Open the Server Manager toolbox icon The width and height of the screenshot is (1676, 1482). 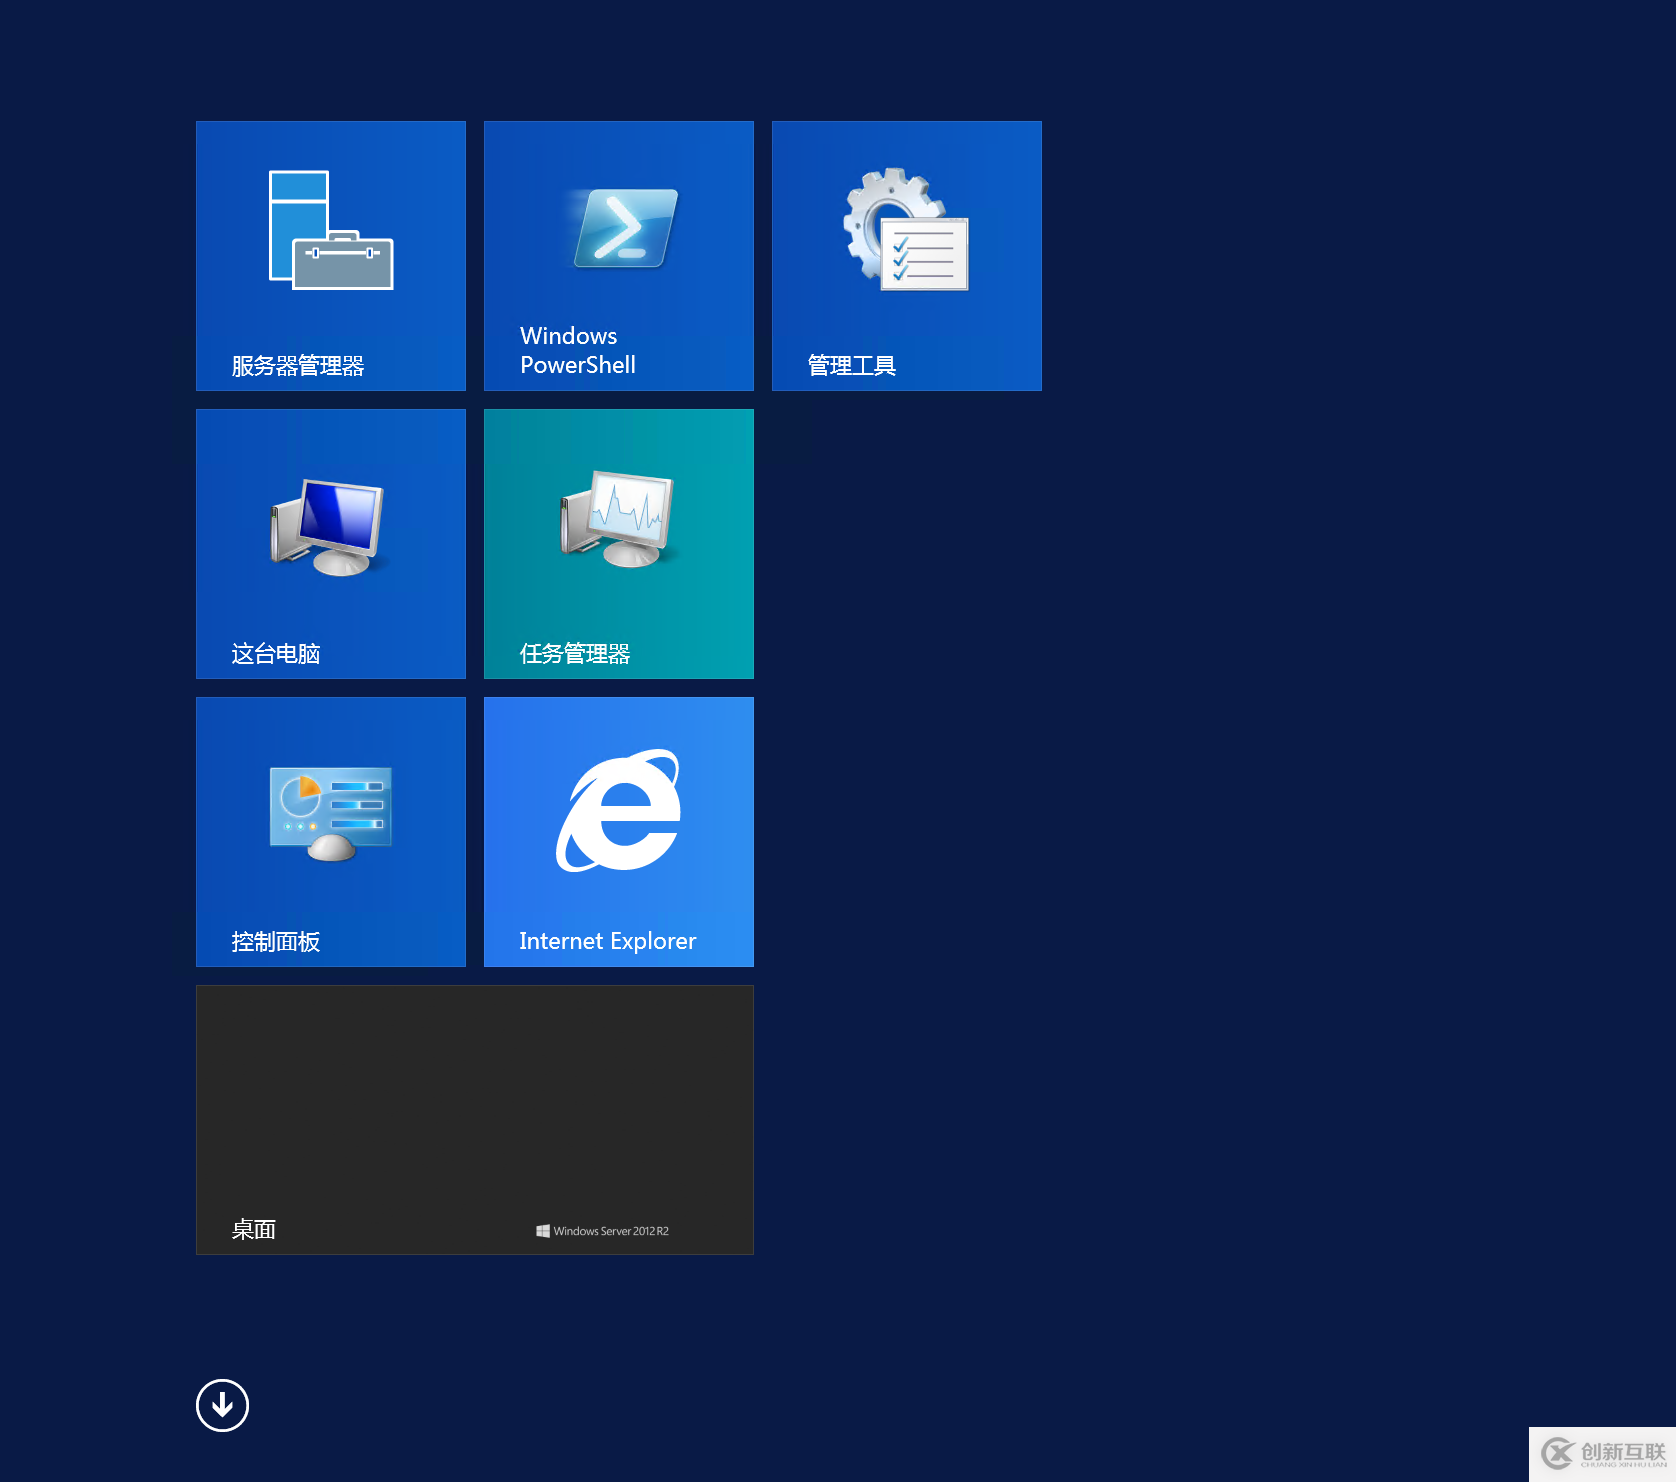(331, 231)
